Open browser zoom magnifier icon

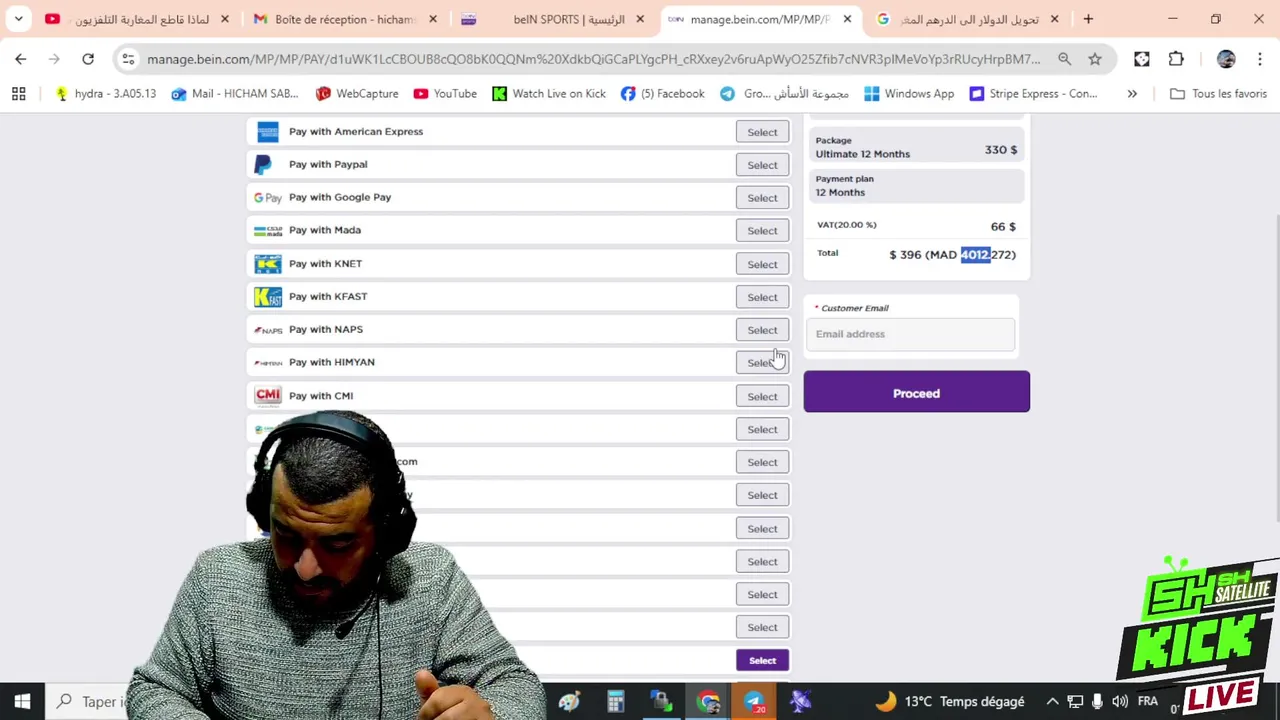pos(1064,59)
